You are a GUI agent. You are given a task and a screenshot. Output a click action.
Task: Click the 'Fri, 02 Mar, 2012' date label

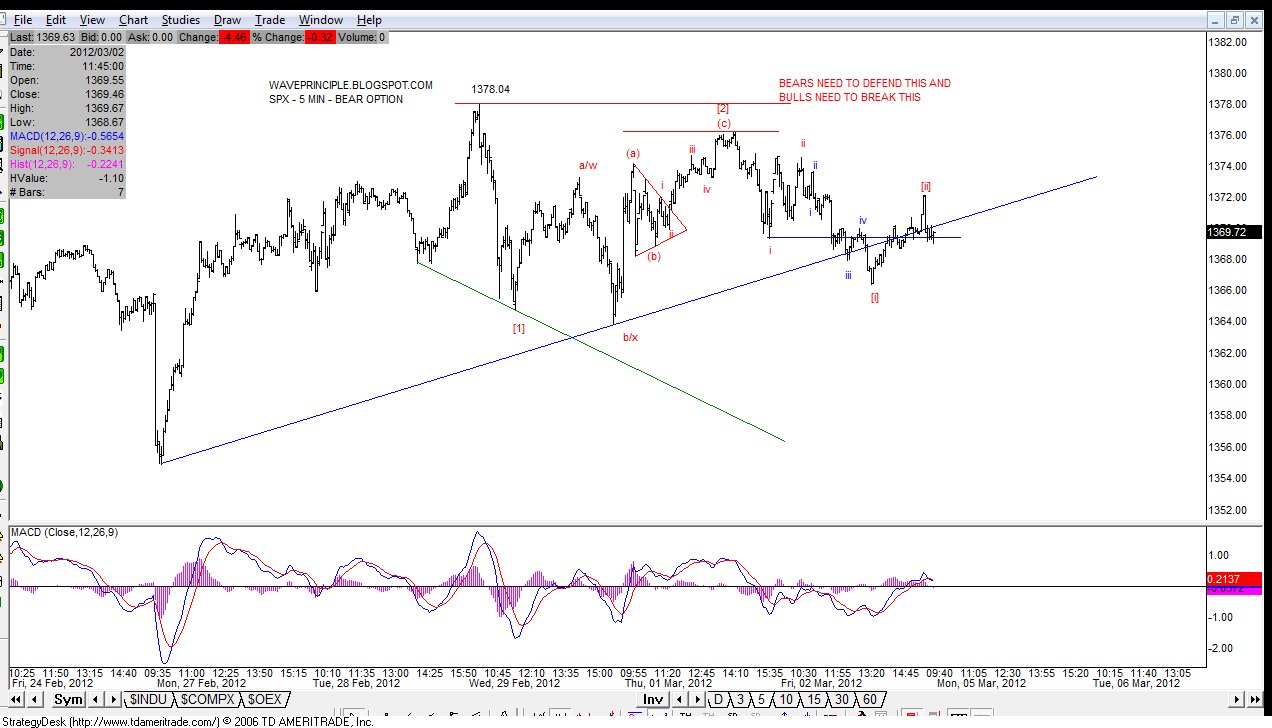[x=821, y=684]
